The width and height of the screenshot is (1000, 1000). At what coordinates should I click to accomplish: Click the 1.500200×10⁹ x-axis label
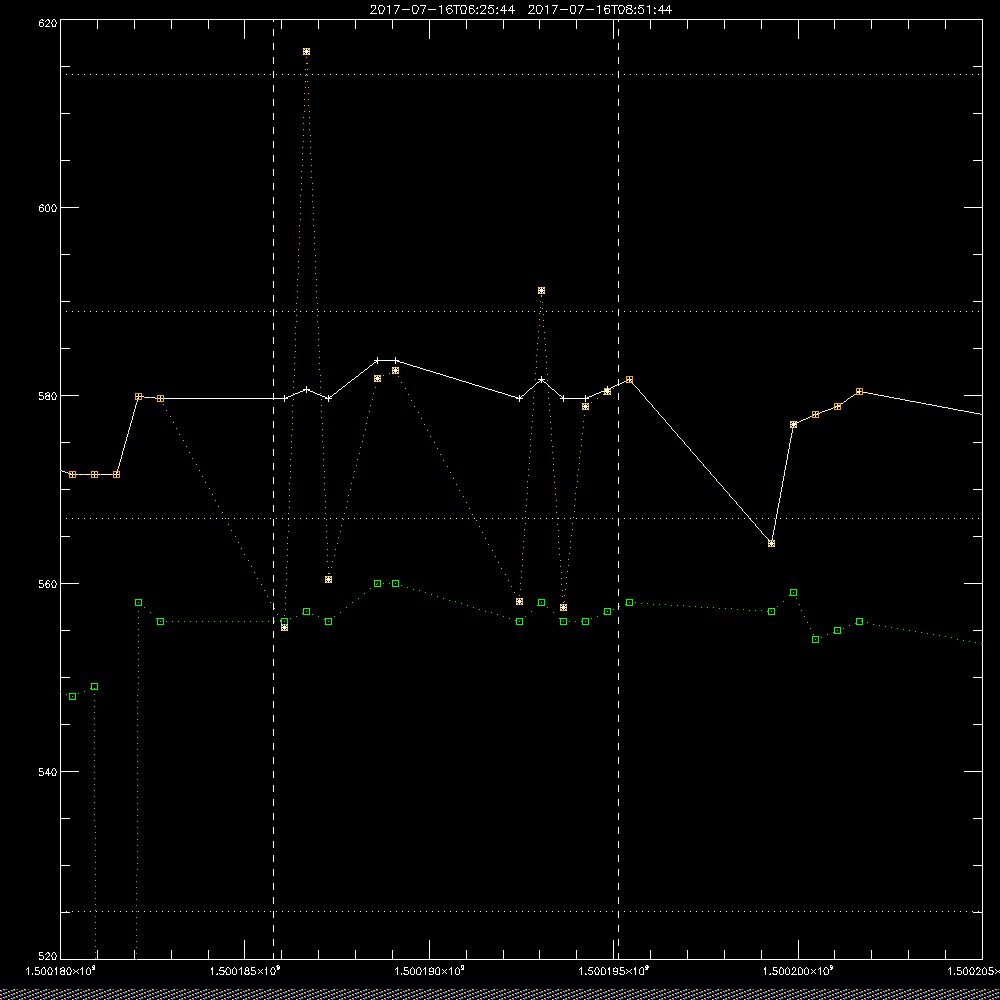coord(798,971)
